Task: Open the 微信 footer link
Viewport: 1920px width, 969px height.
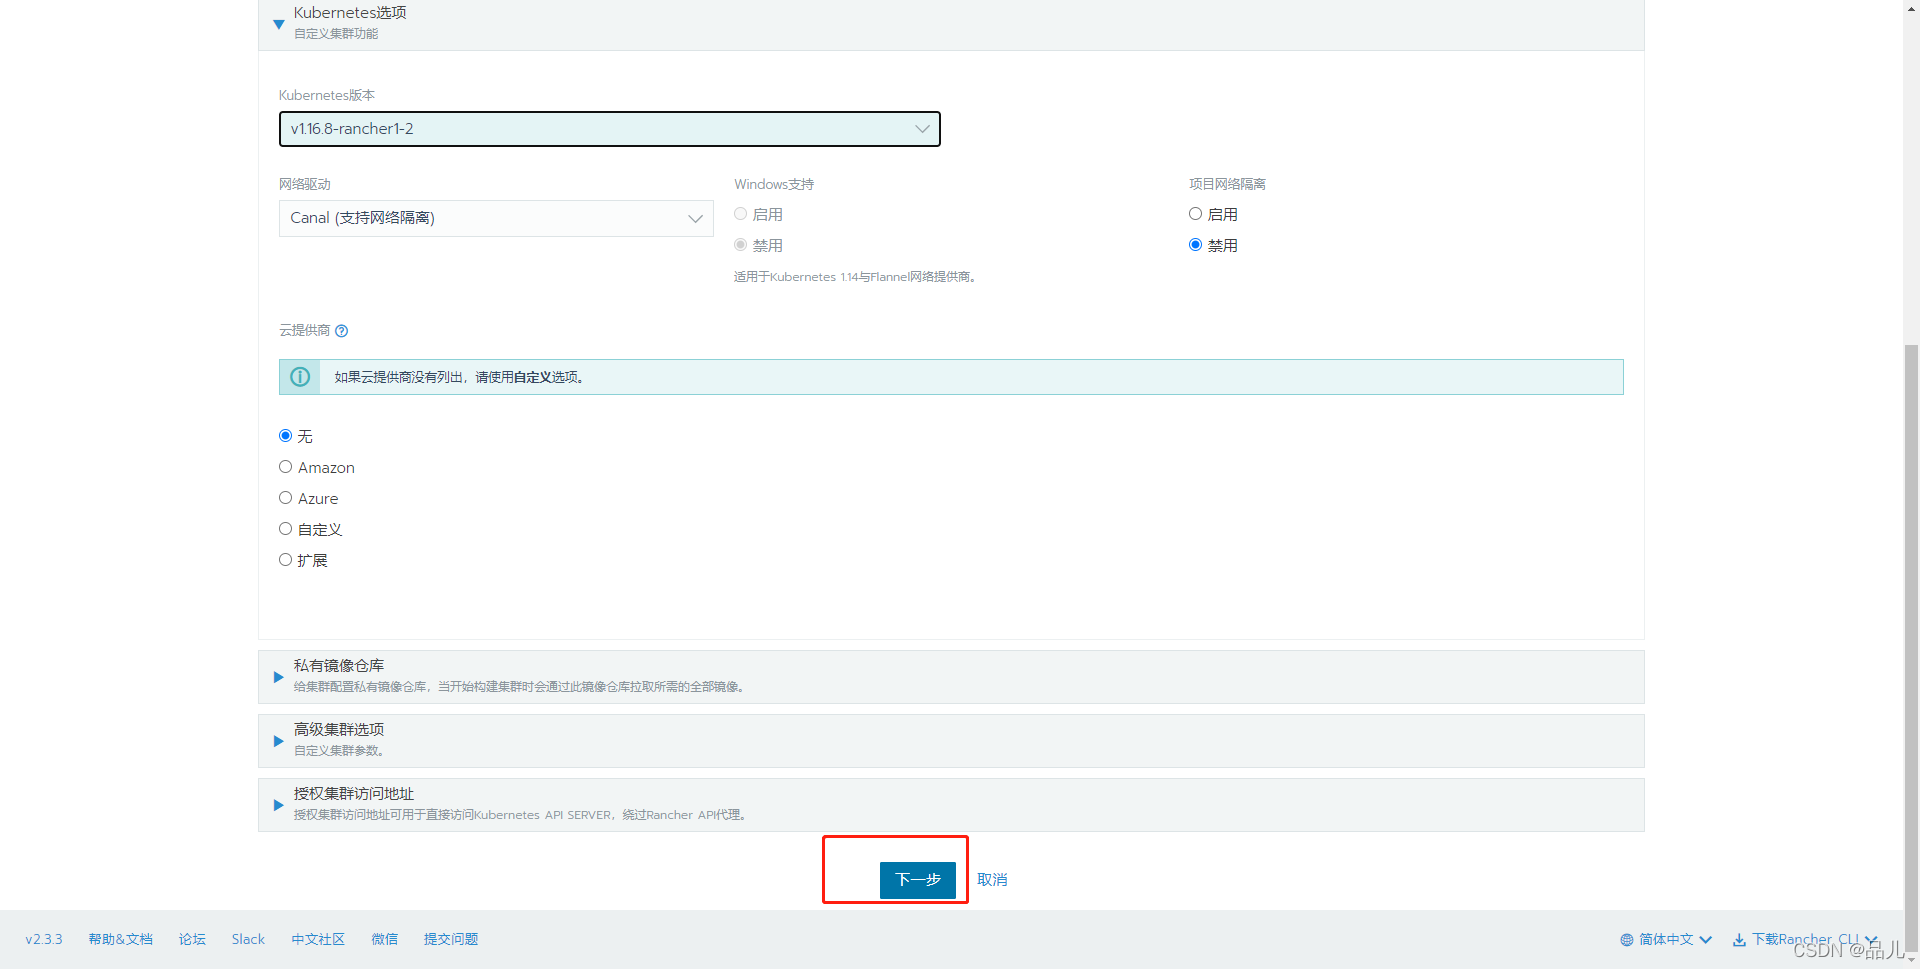Action: [x=385, y=940]
